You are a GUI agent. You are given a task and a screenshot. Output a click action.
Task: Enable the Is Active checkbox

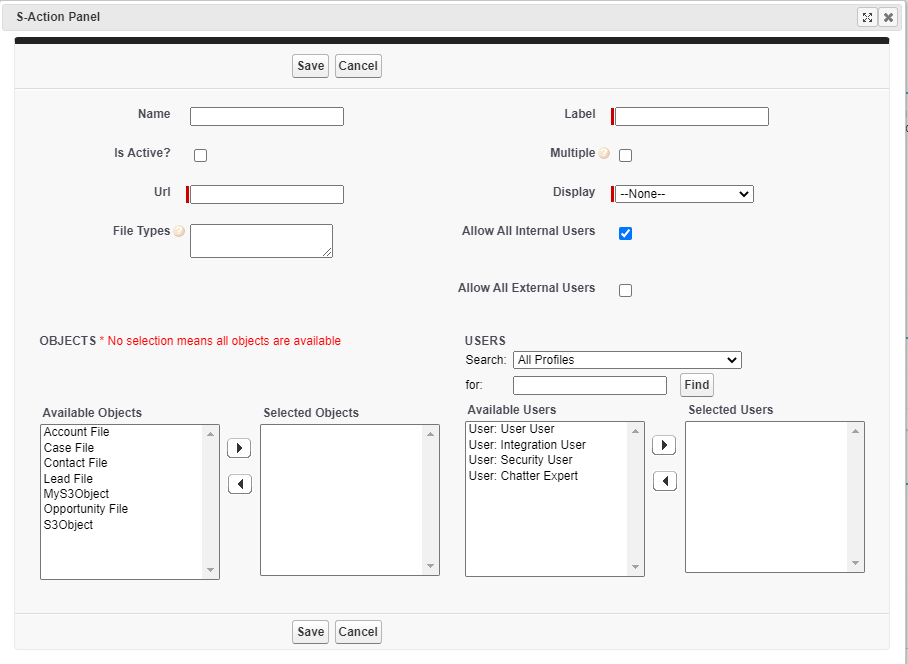[200, 156]
